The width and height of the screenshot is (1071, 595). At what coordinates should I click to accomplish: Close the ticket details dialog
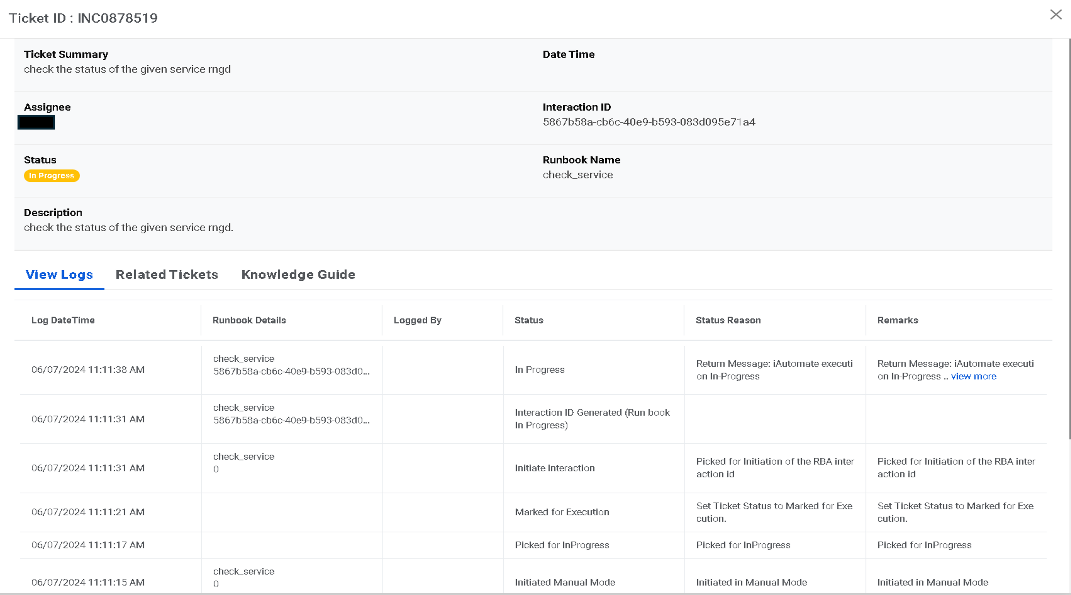pos(1055,15)
